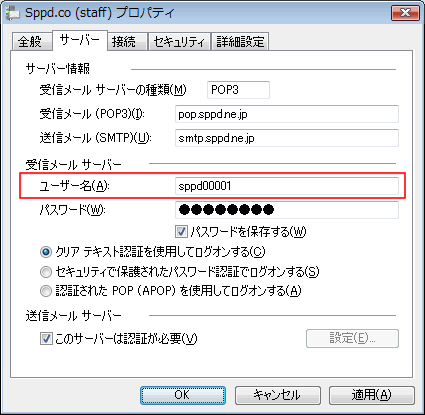Select 認証された POP (APOP) radio button
425x415 pixels.
coord(46,291)
